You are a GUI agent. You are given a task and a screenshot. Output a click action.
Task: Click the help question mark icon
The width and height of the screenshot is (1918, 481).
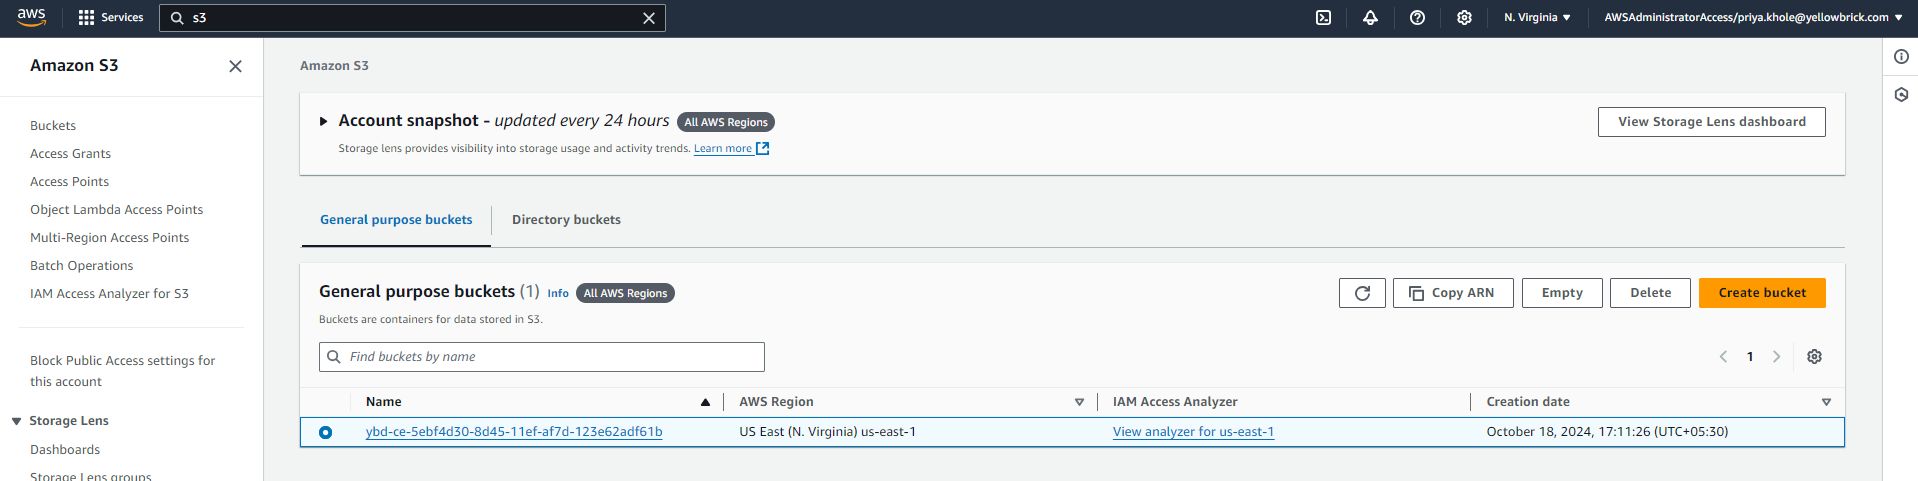coord(1417,18)
